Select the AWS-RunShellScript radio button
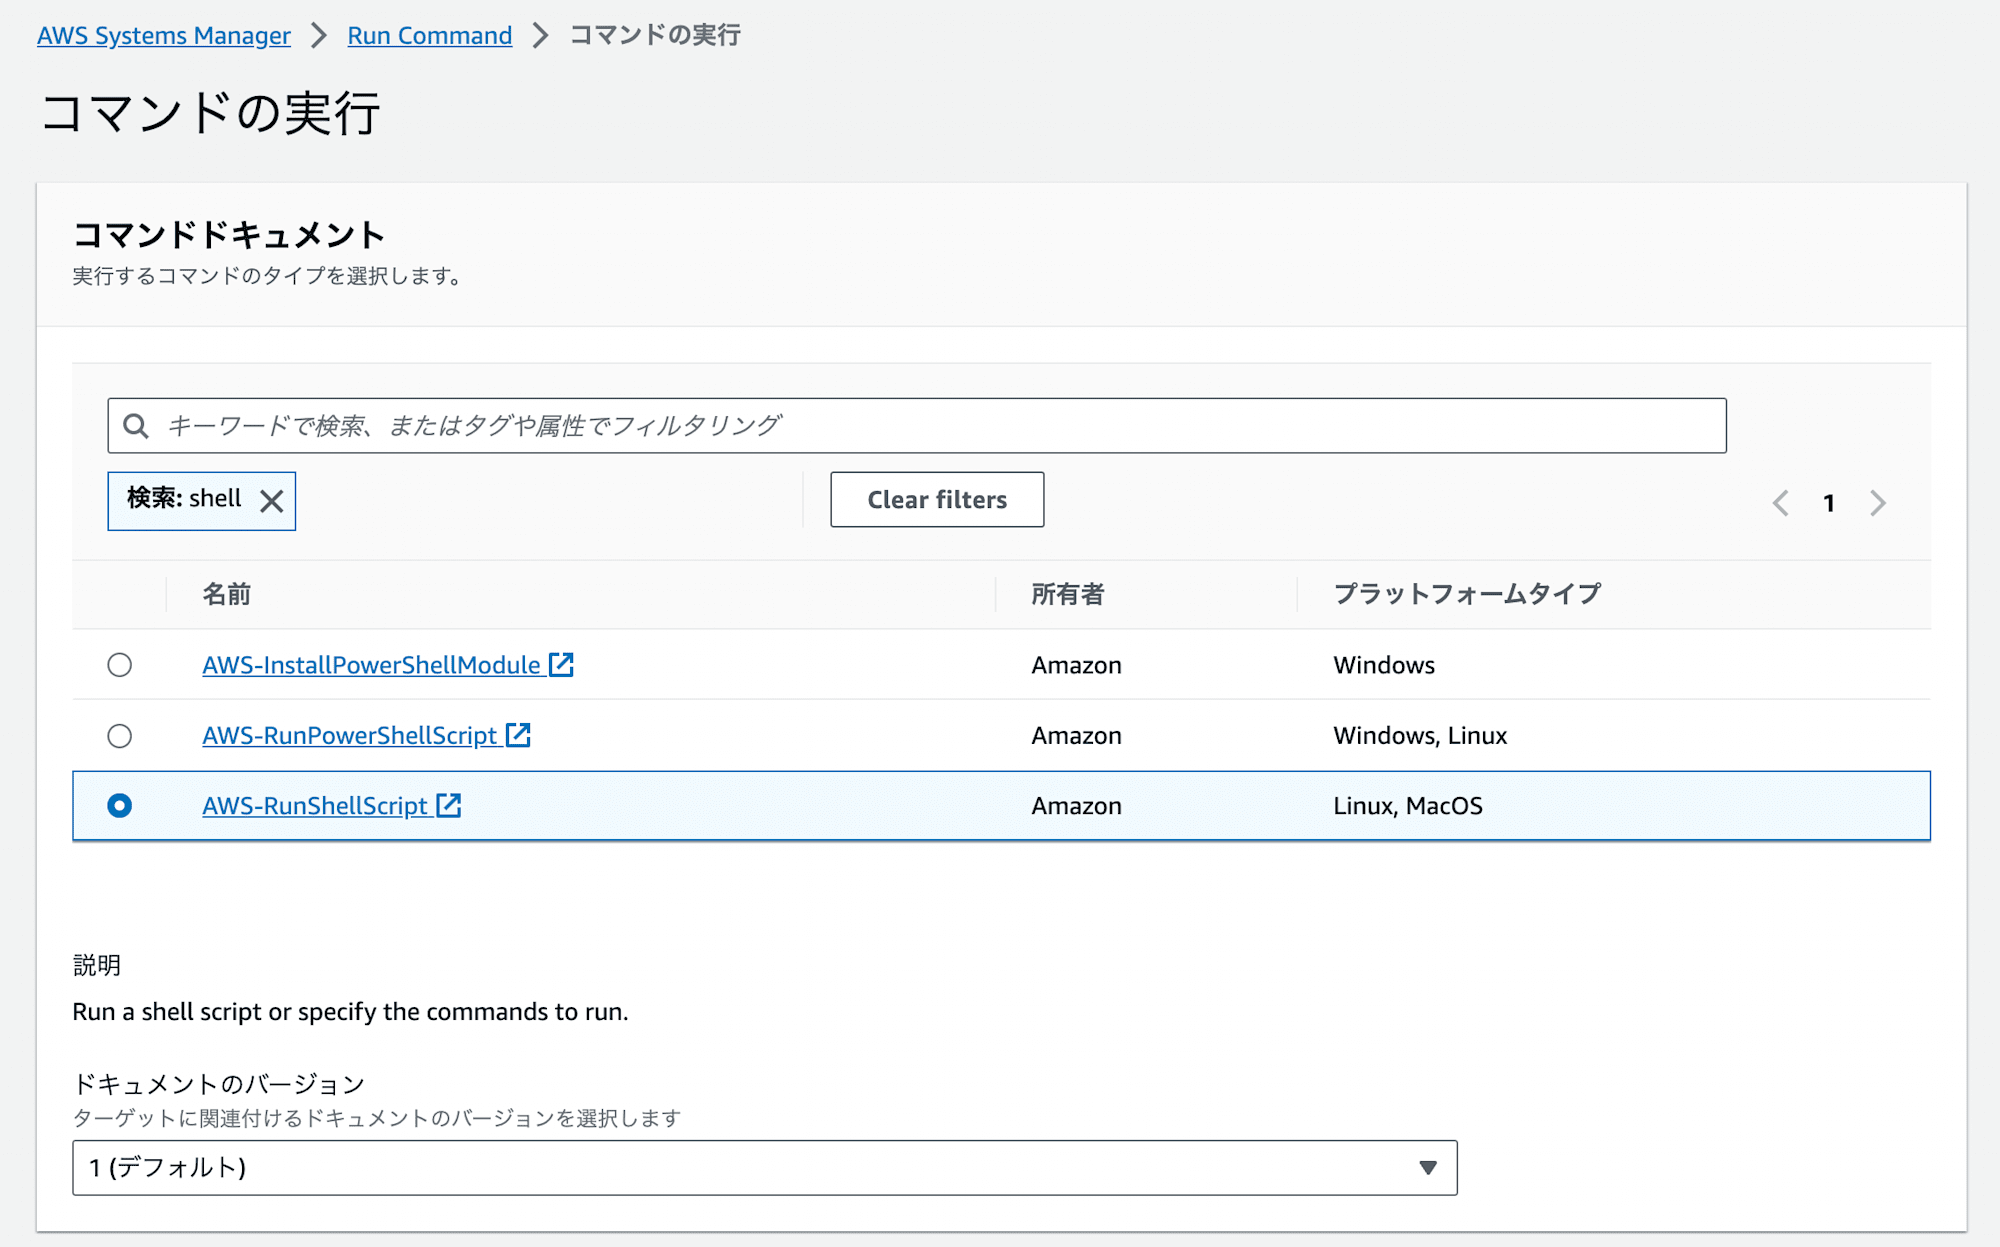Viewport: 2000px width, 1247px height. 118,805
